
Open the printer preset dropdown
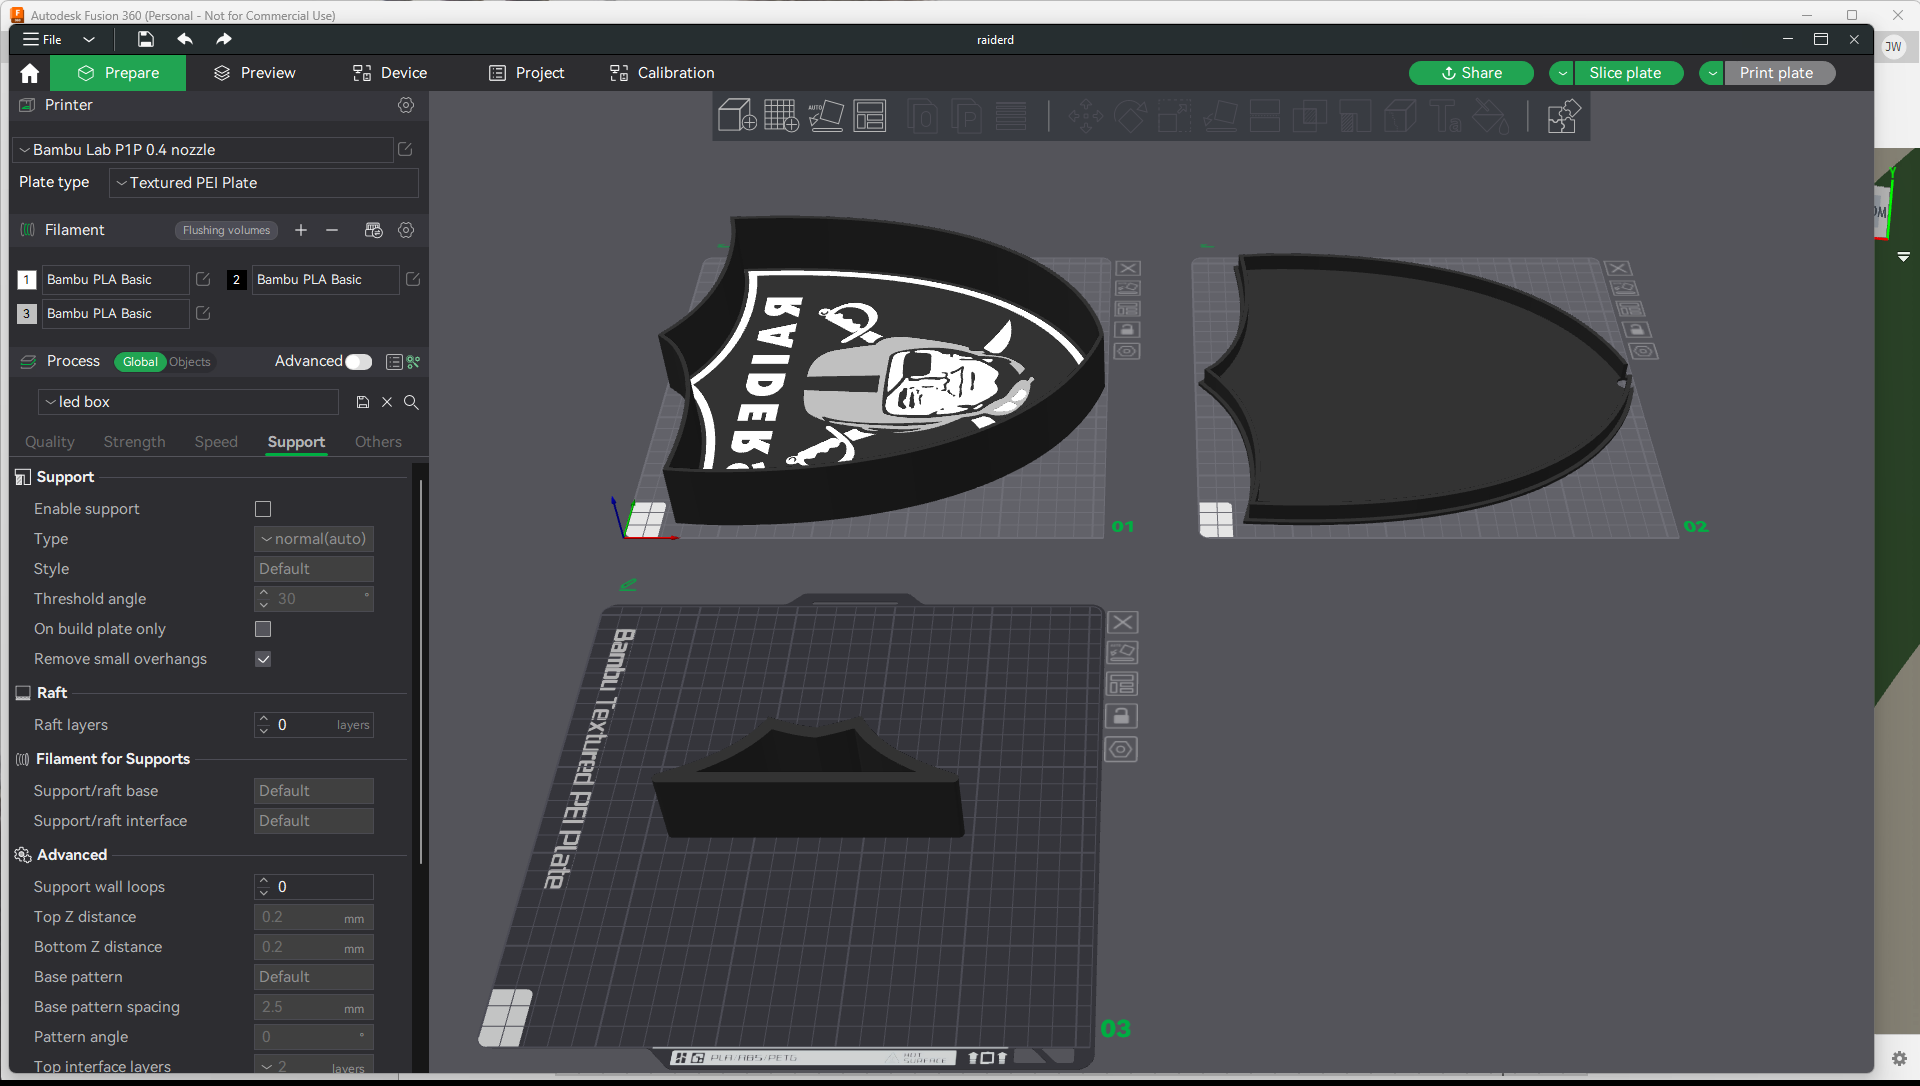tap(203, 150)
